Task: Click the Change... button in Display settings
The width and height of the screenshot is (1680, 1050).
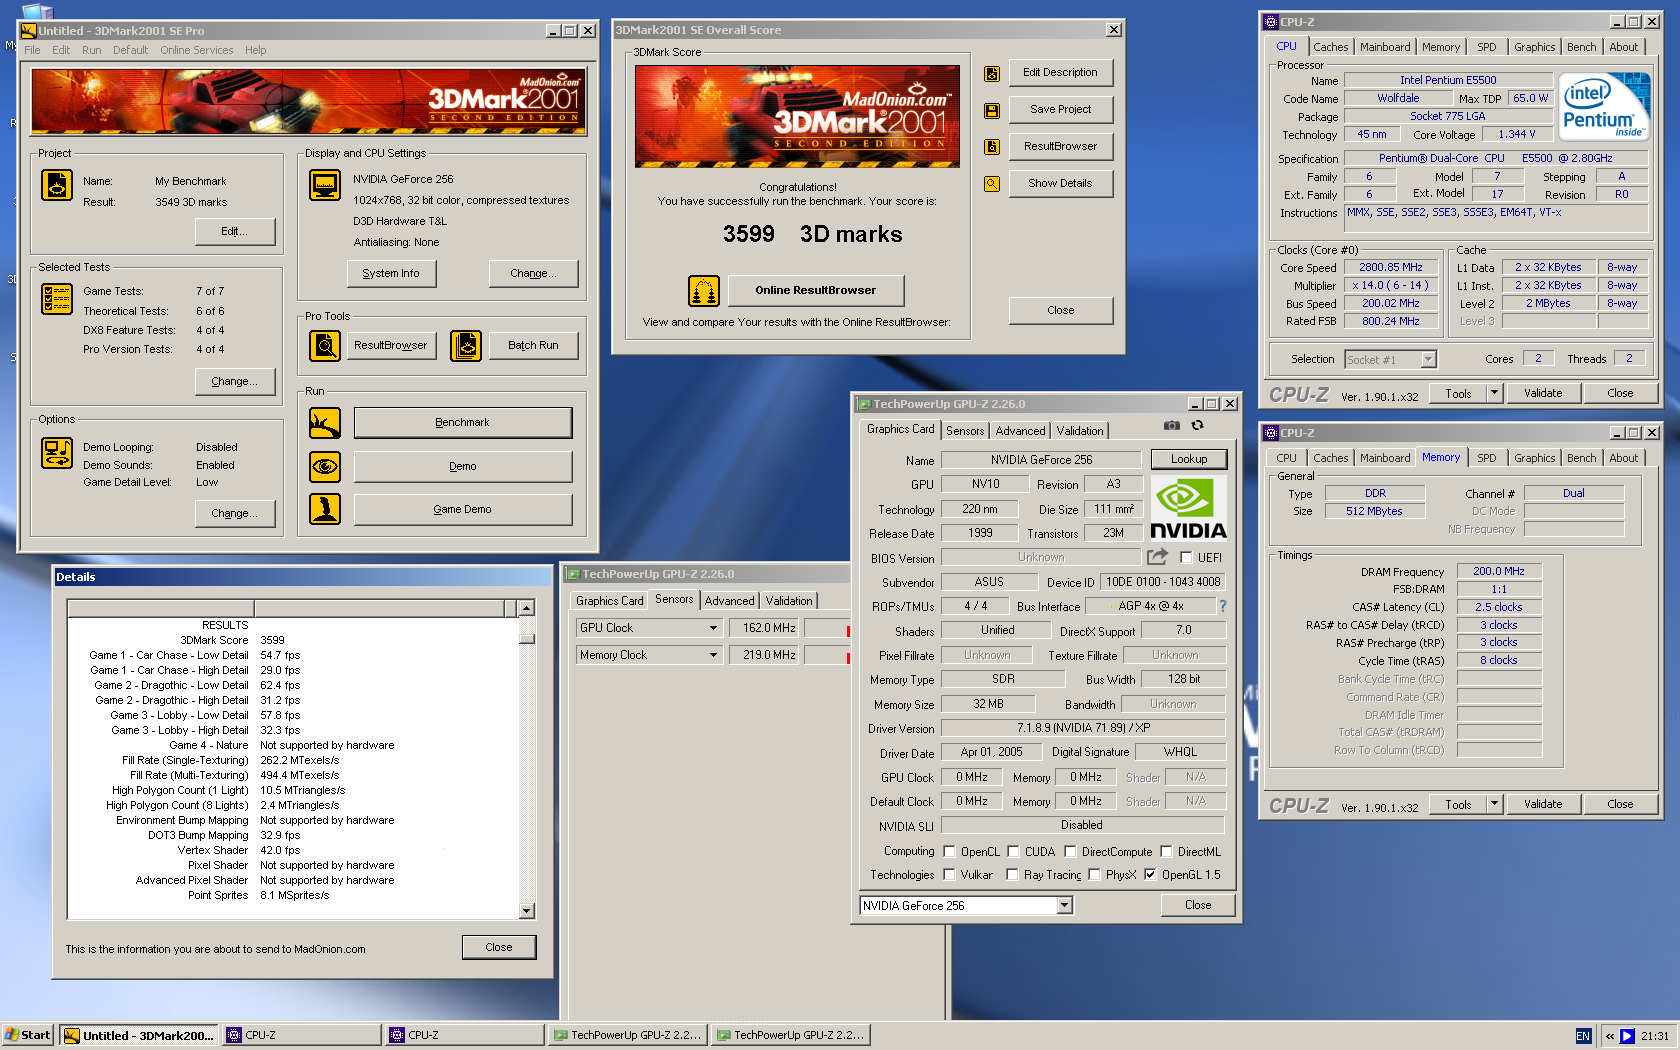Action: point(533,274)
